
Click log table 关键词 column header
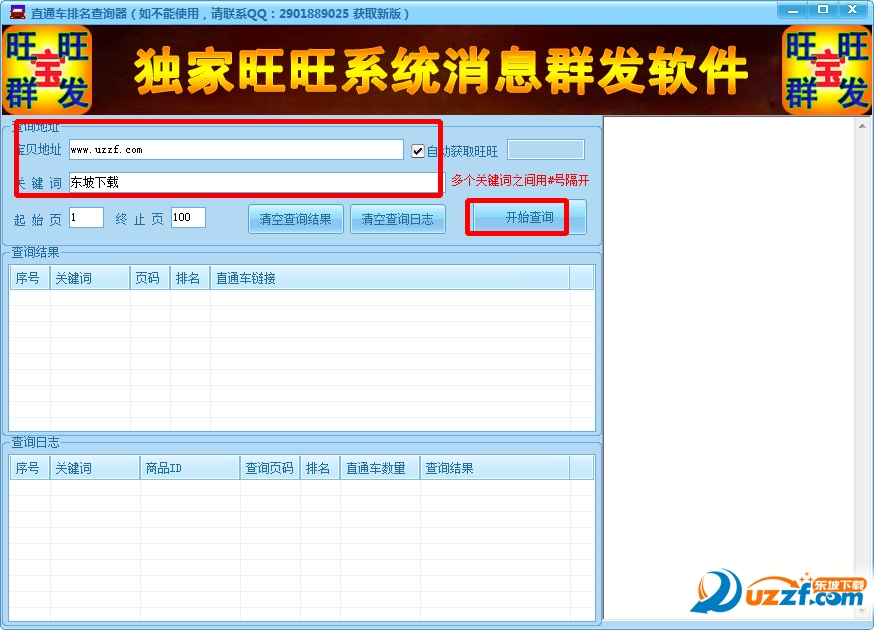click(x=95, y=468)
